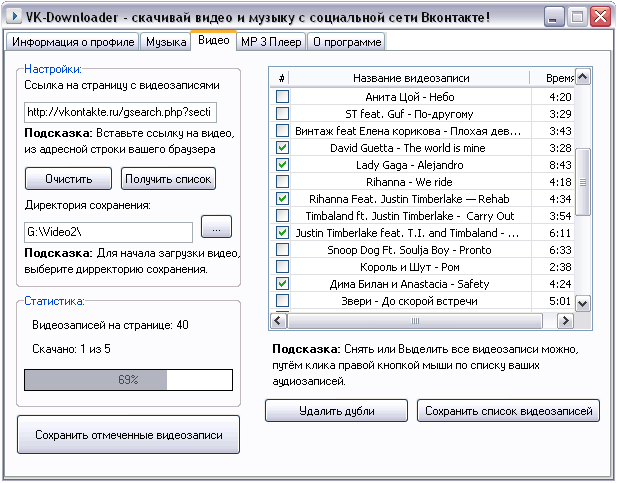The height and width of the screenshot is (483, 617).
Task: Click the list's down scroll arrow
Action: click(583, 303)
